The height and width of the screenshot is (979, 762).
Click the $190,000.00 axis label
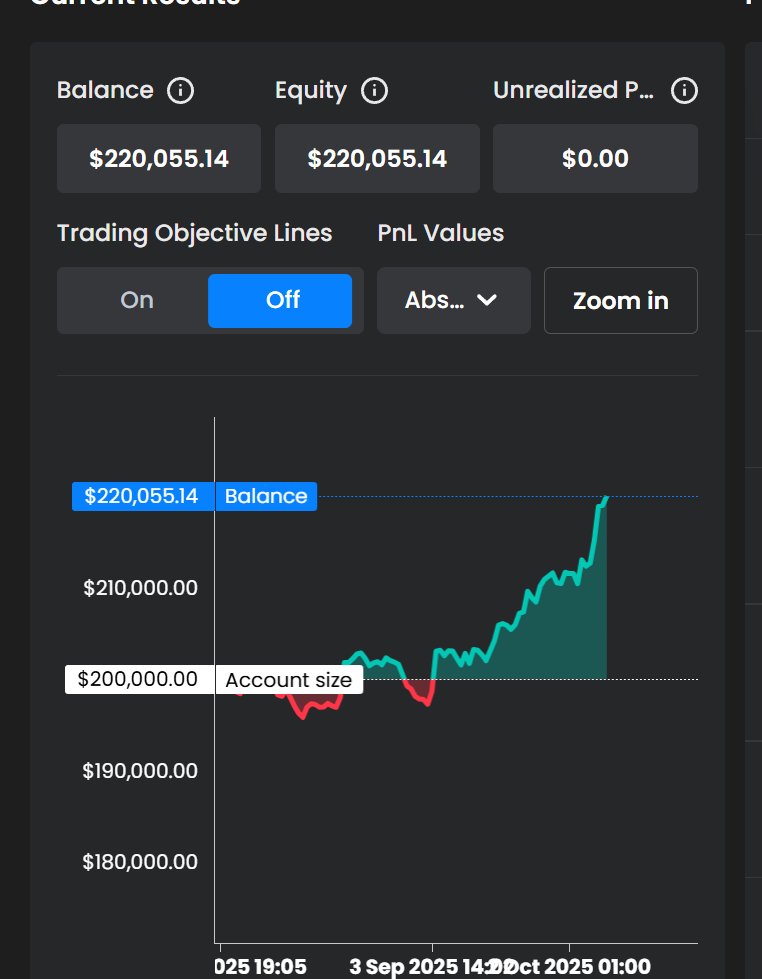tap(141, 770)
